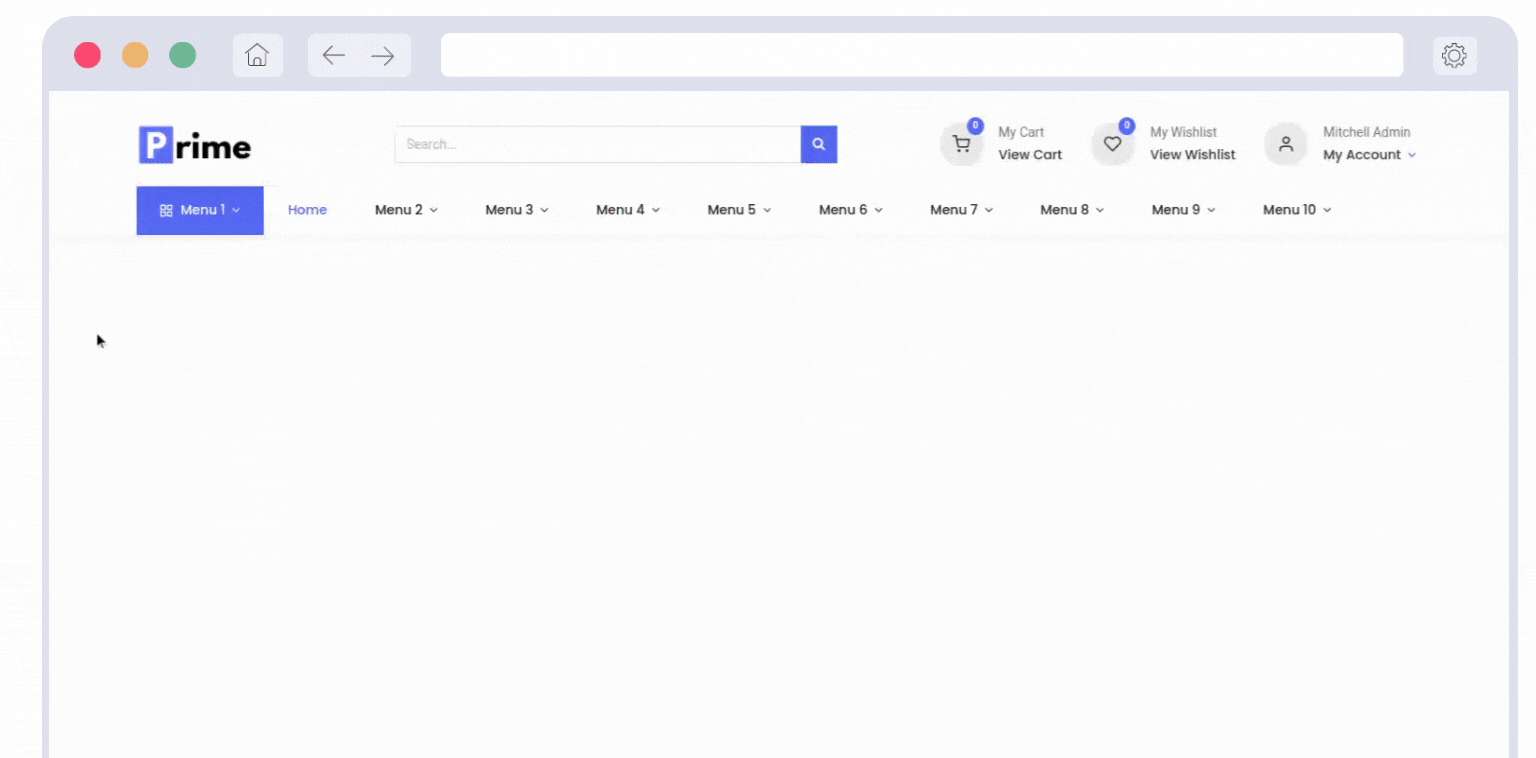Click the Prime logo
The height and width of the screenshot is (758, 1536).
tap(195, 146)
